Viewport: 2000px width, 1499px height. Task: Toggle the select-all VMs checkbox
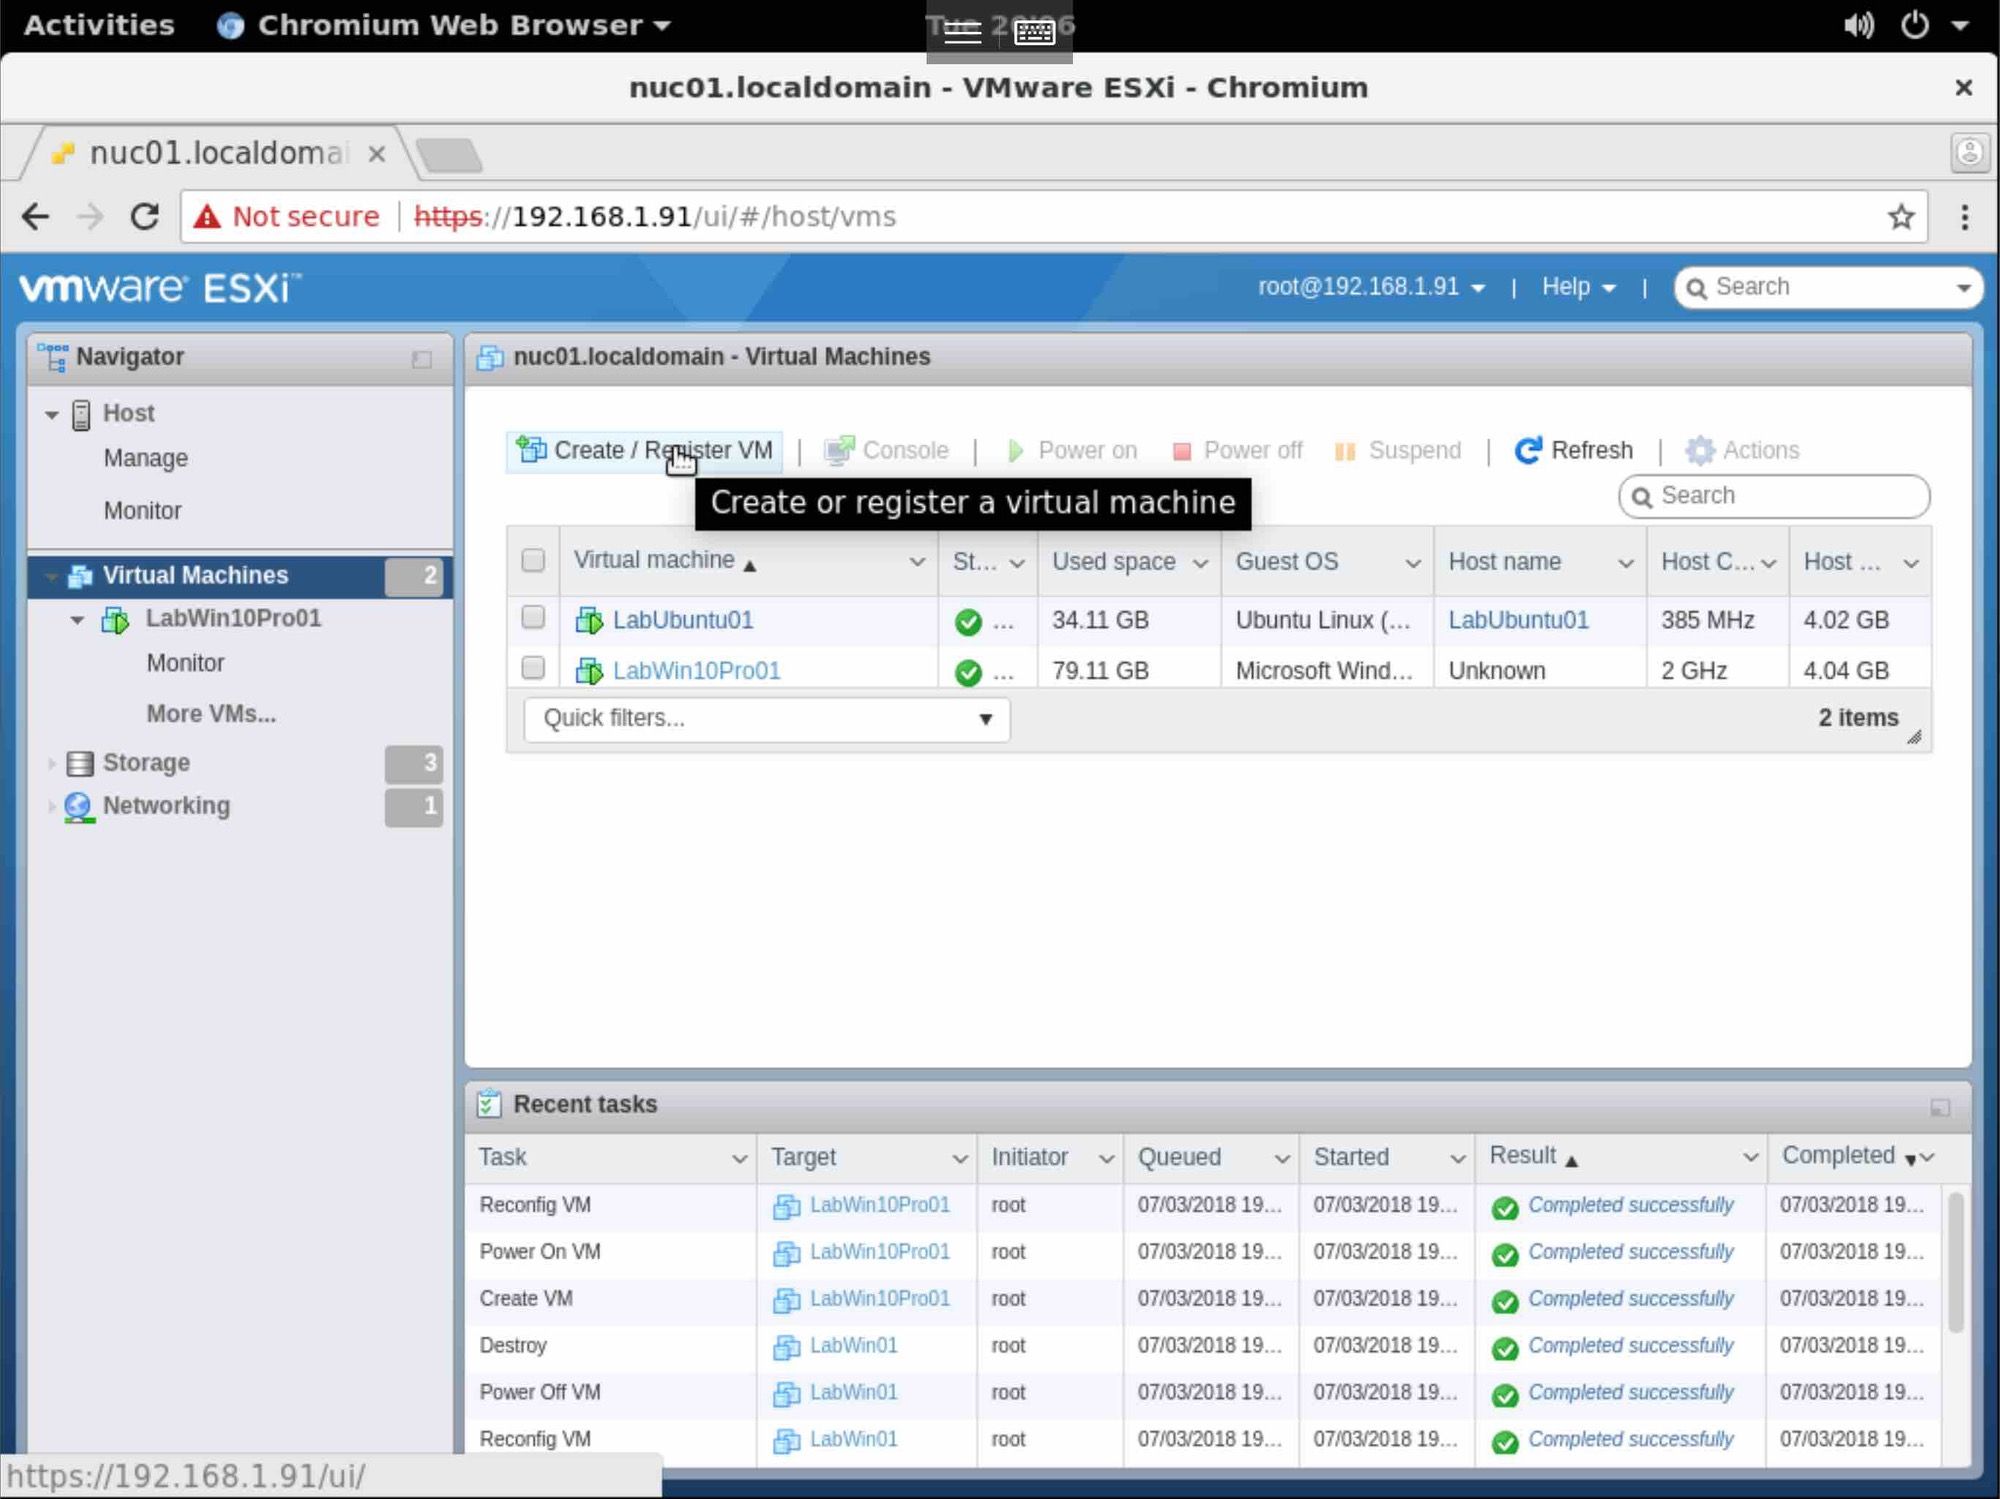pyautogui.click(x=533, y=560)
